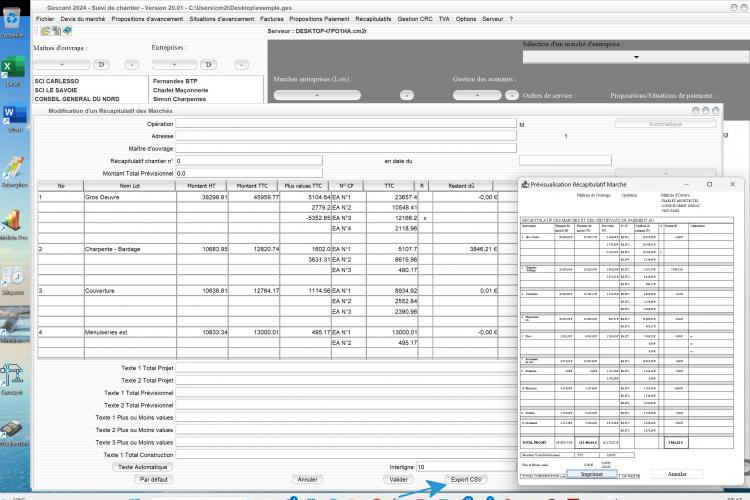Open the Fichier menu
Viewport: 750px width, 500px height.
pyautogui.click(x=45, y=19)
